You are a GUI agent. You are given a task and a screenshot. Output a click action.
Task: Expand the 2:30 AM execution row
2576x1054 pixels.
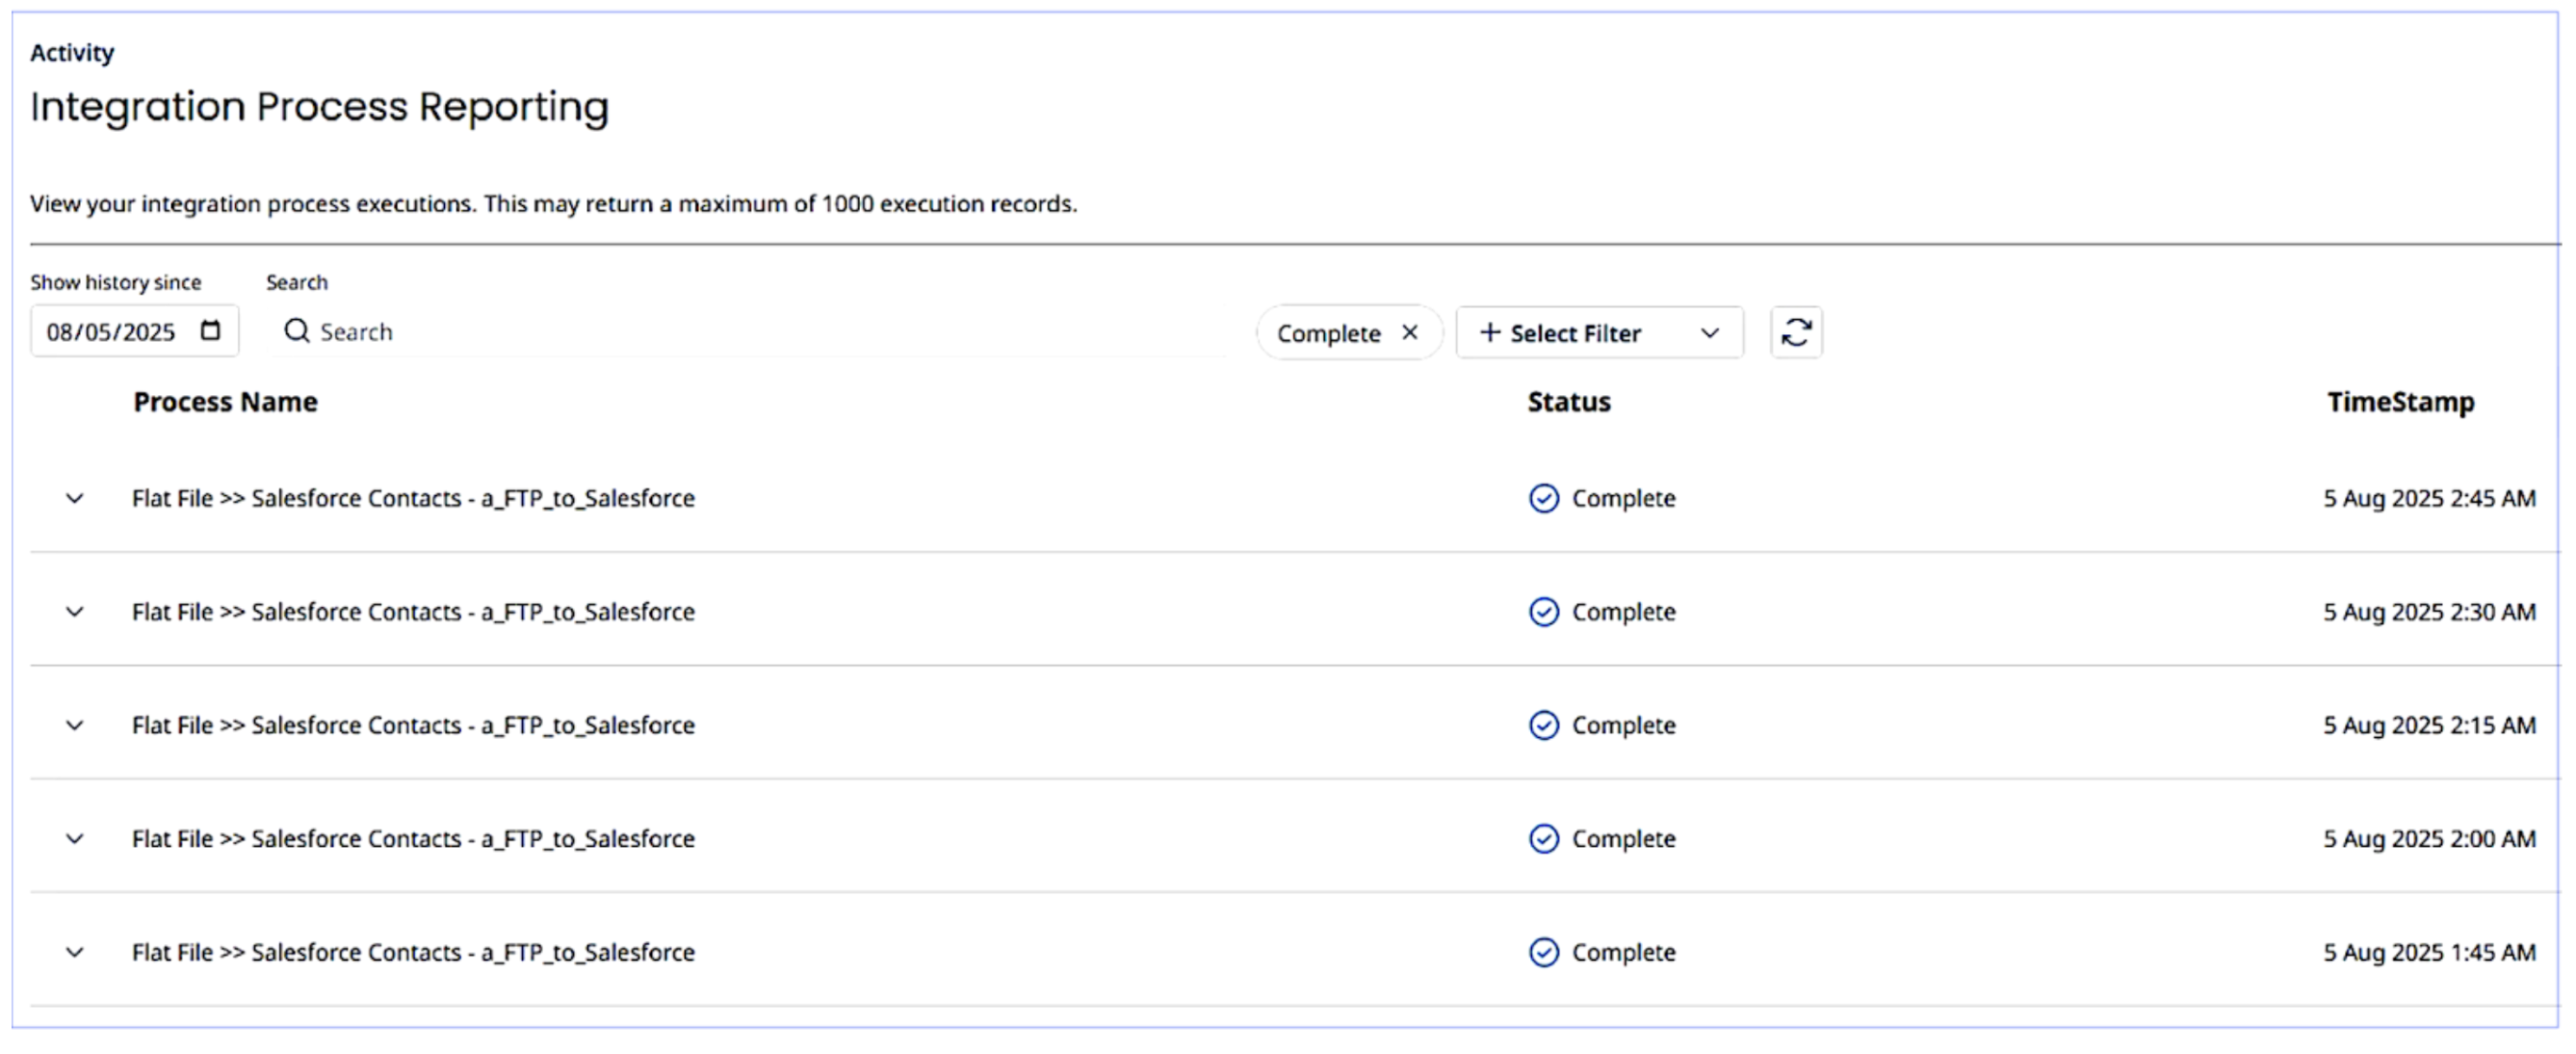coord(75,612)
